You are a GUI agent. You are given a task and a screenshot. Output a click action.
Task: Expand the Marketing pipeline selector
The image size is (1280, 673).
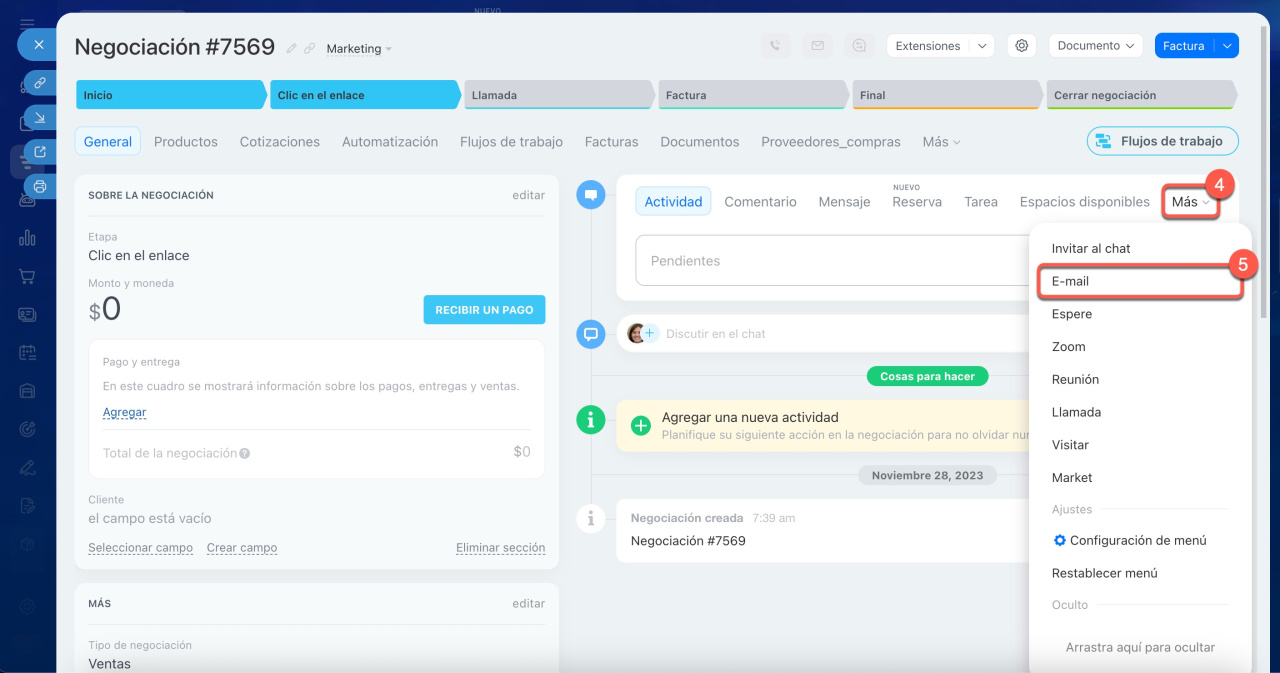click(359, 49)
